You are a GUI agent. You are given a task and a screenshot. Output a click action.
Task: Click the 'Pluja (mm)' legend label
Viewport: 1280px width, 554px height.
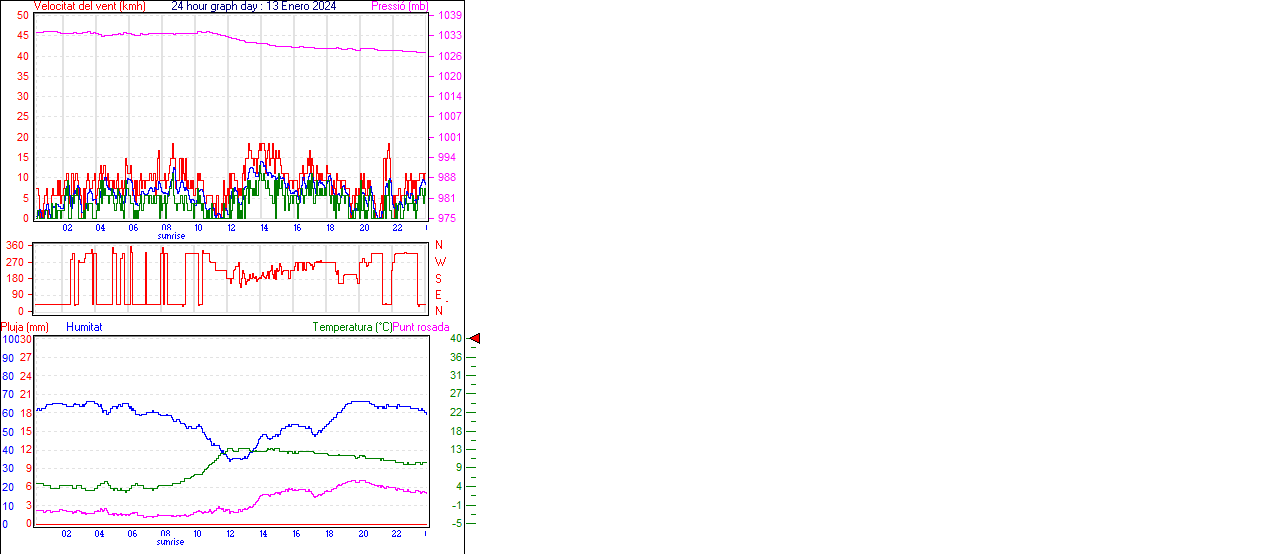pos(24,327)
